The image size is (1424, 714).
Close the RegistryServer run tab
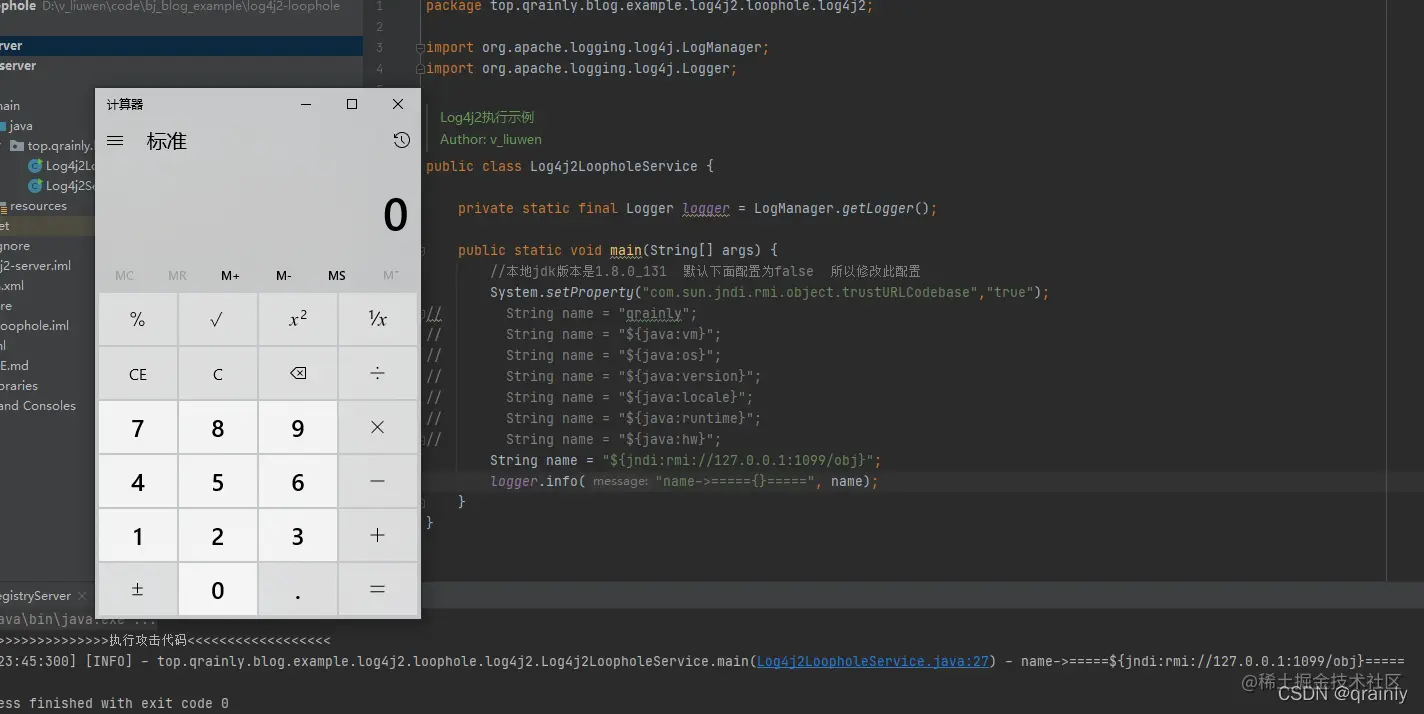[x=83, y=596]
